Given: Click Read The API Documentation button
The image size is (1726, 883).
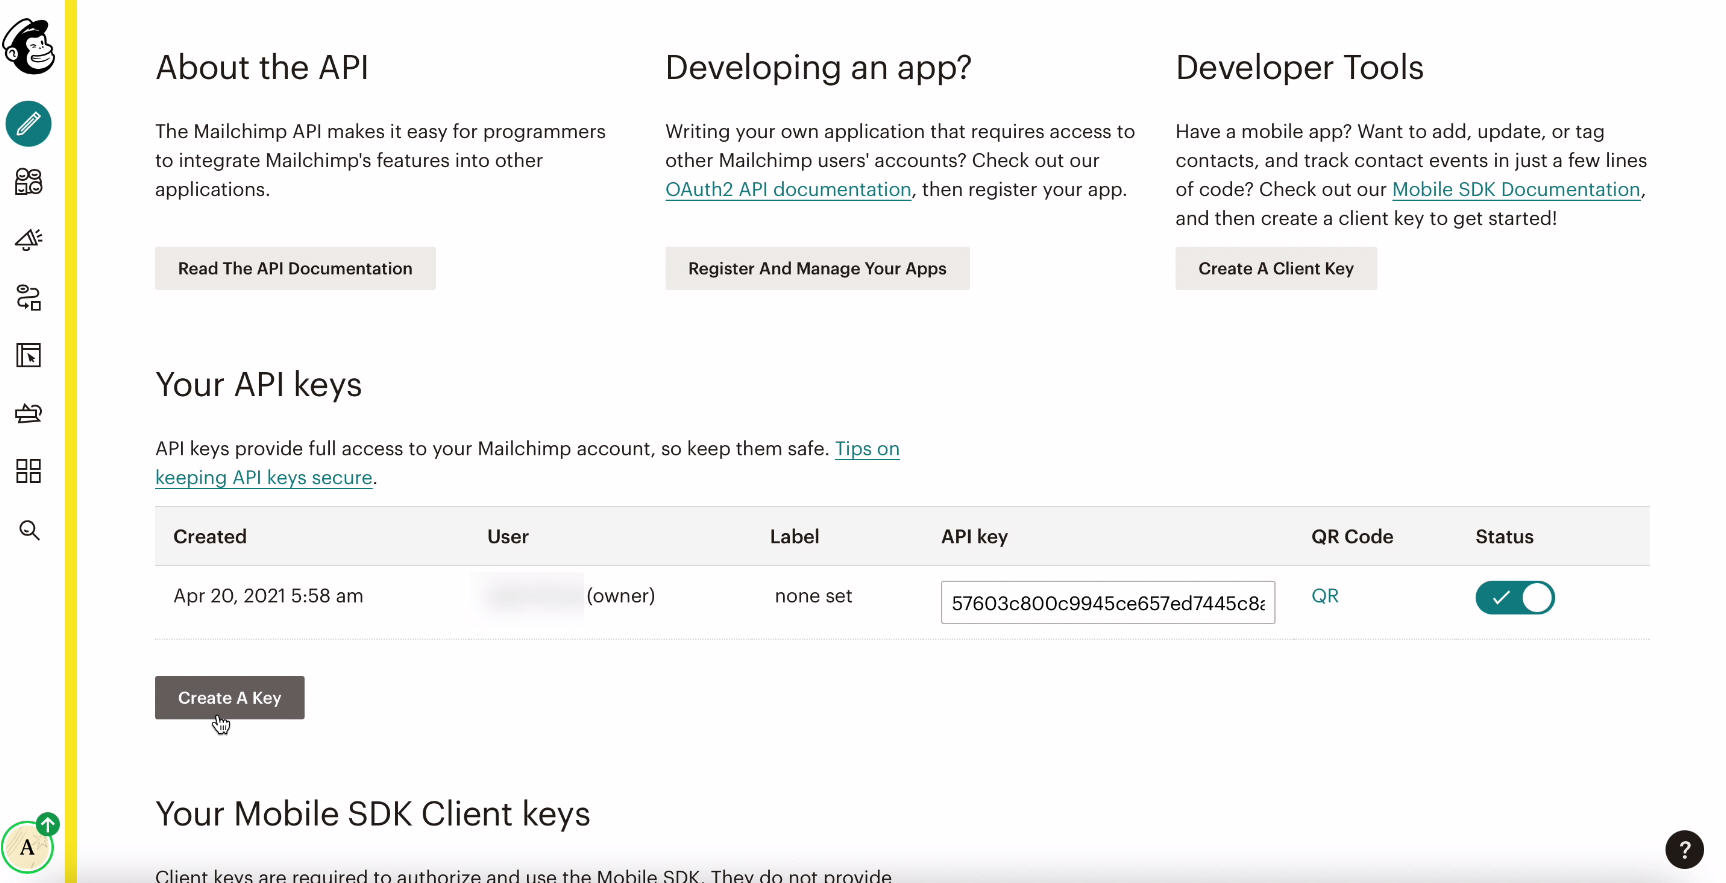Looking at the screenshot, I should (x=295, y=268).
